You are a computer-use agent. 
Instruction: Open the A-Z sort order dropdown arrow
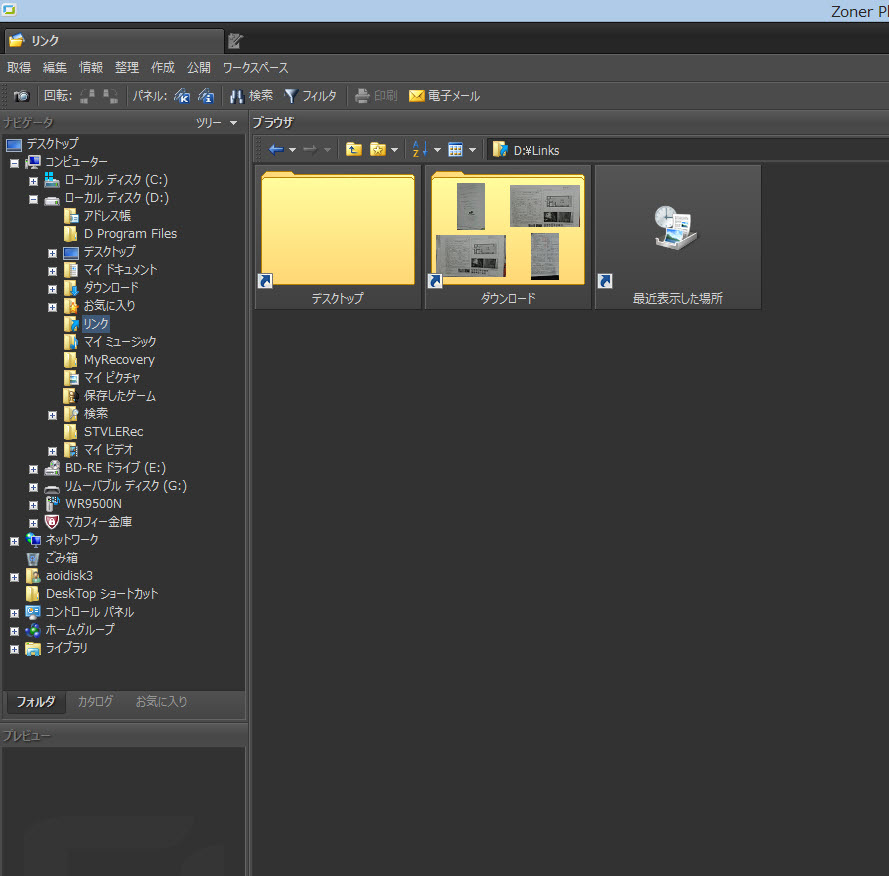437,150
